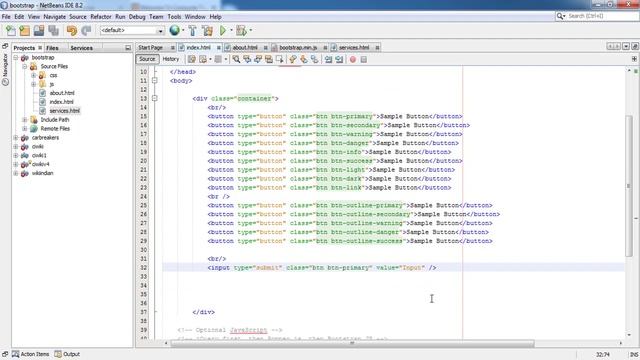Switch to the services.html editor tab
Image resolution: width=640 pixels, height=360 pixels.
click(x=354, y=48)
